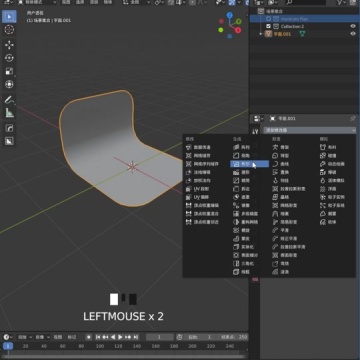360x360 pixels.
Task: Toggle checkbox on the highlighted outliner collection
Action: pyautogui.click(x=269, y=19)
